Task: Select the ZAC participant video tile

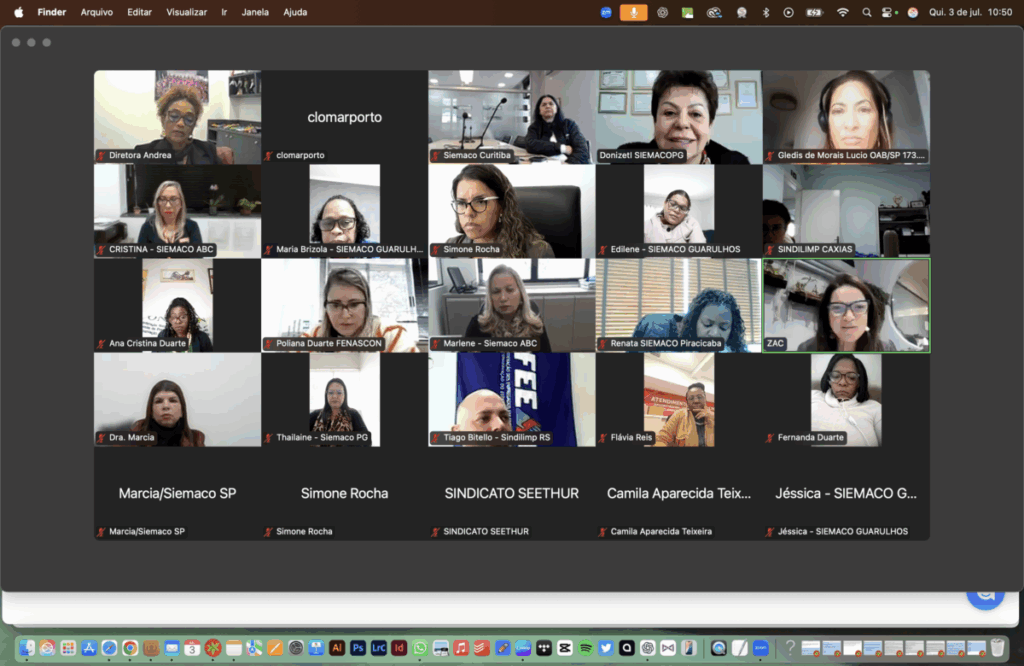Action: click(846, 305)
